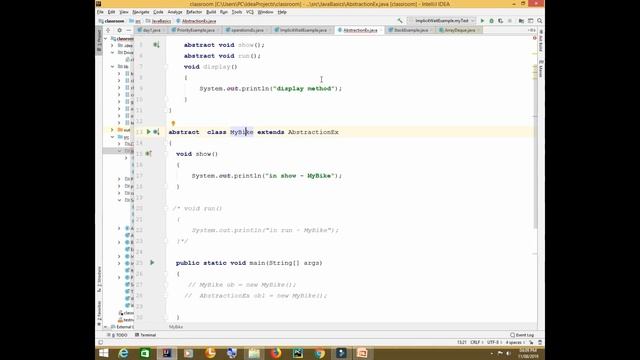This screenshot has height=360, width=640.
Task: Run the selected configuration with green play button
Action: (482, 21)
